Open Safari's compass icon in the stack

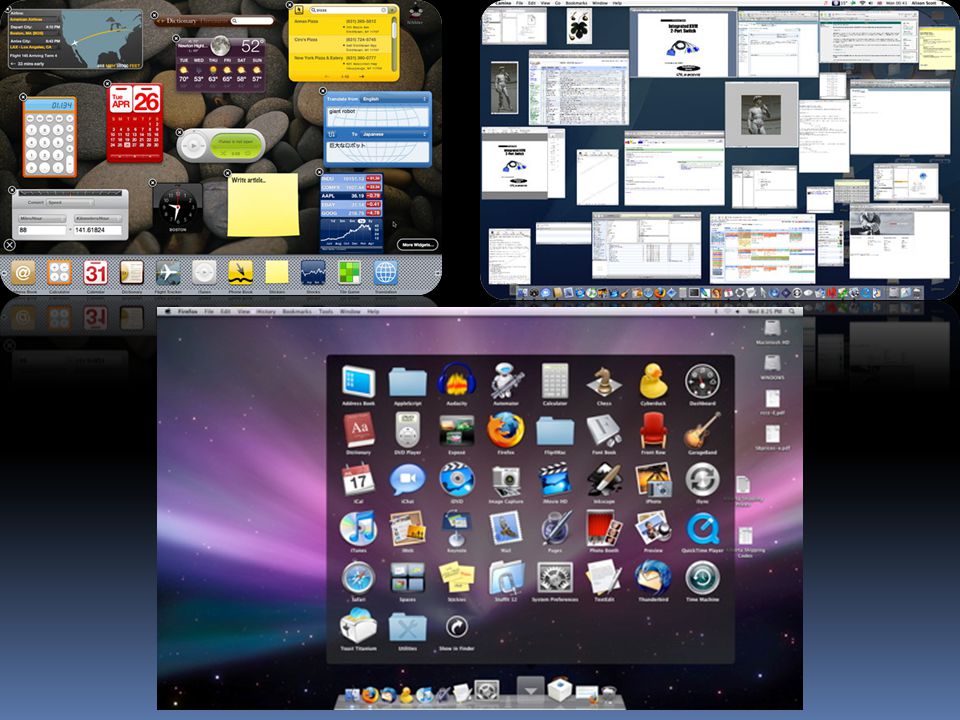point(358,577)
